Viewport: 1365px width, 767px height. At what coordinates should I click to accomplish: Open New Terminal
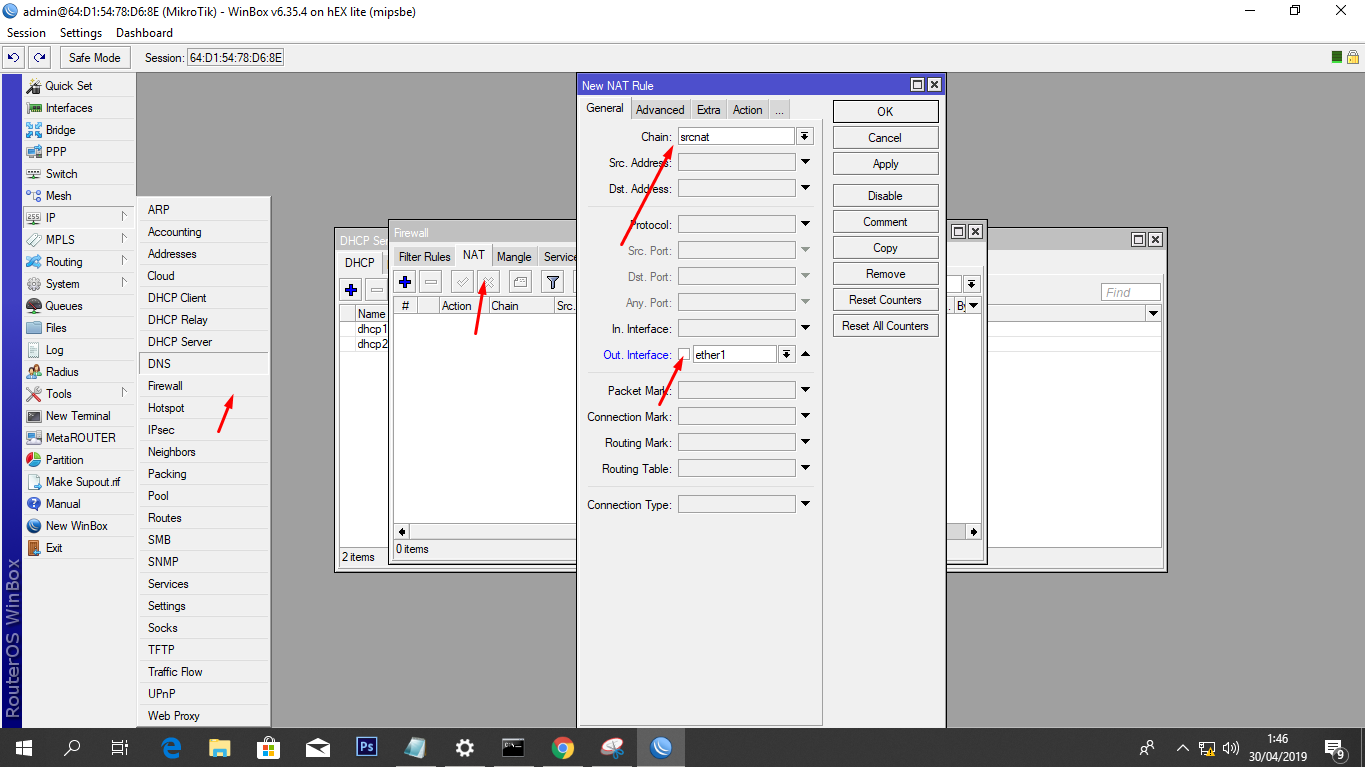79,416
